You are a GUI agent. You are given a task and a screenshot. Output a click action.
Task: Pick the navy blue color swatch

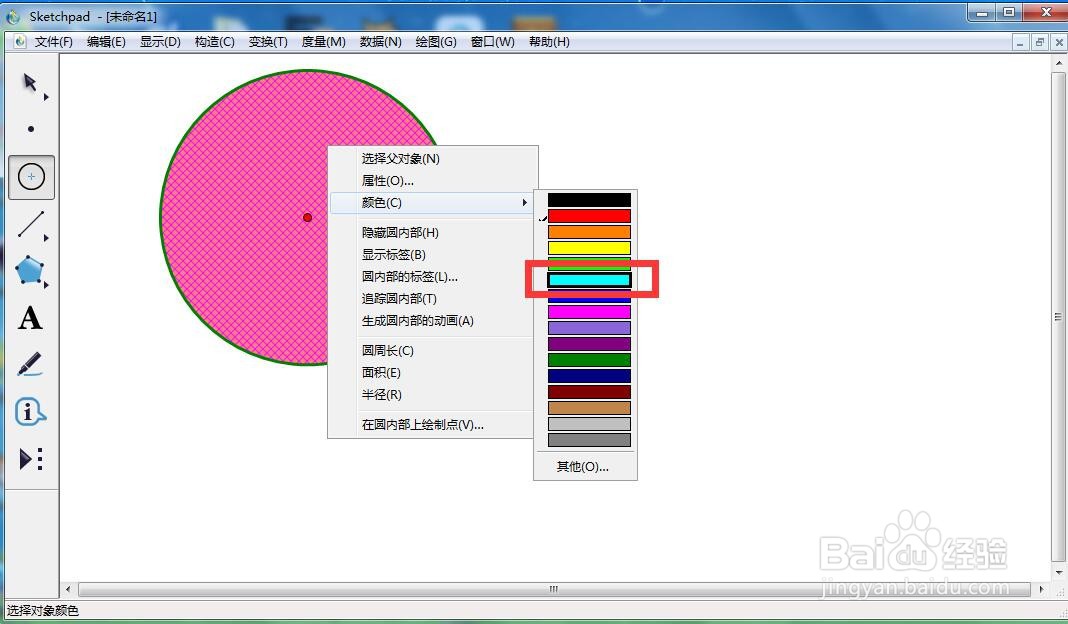pos(589,376)
